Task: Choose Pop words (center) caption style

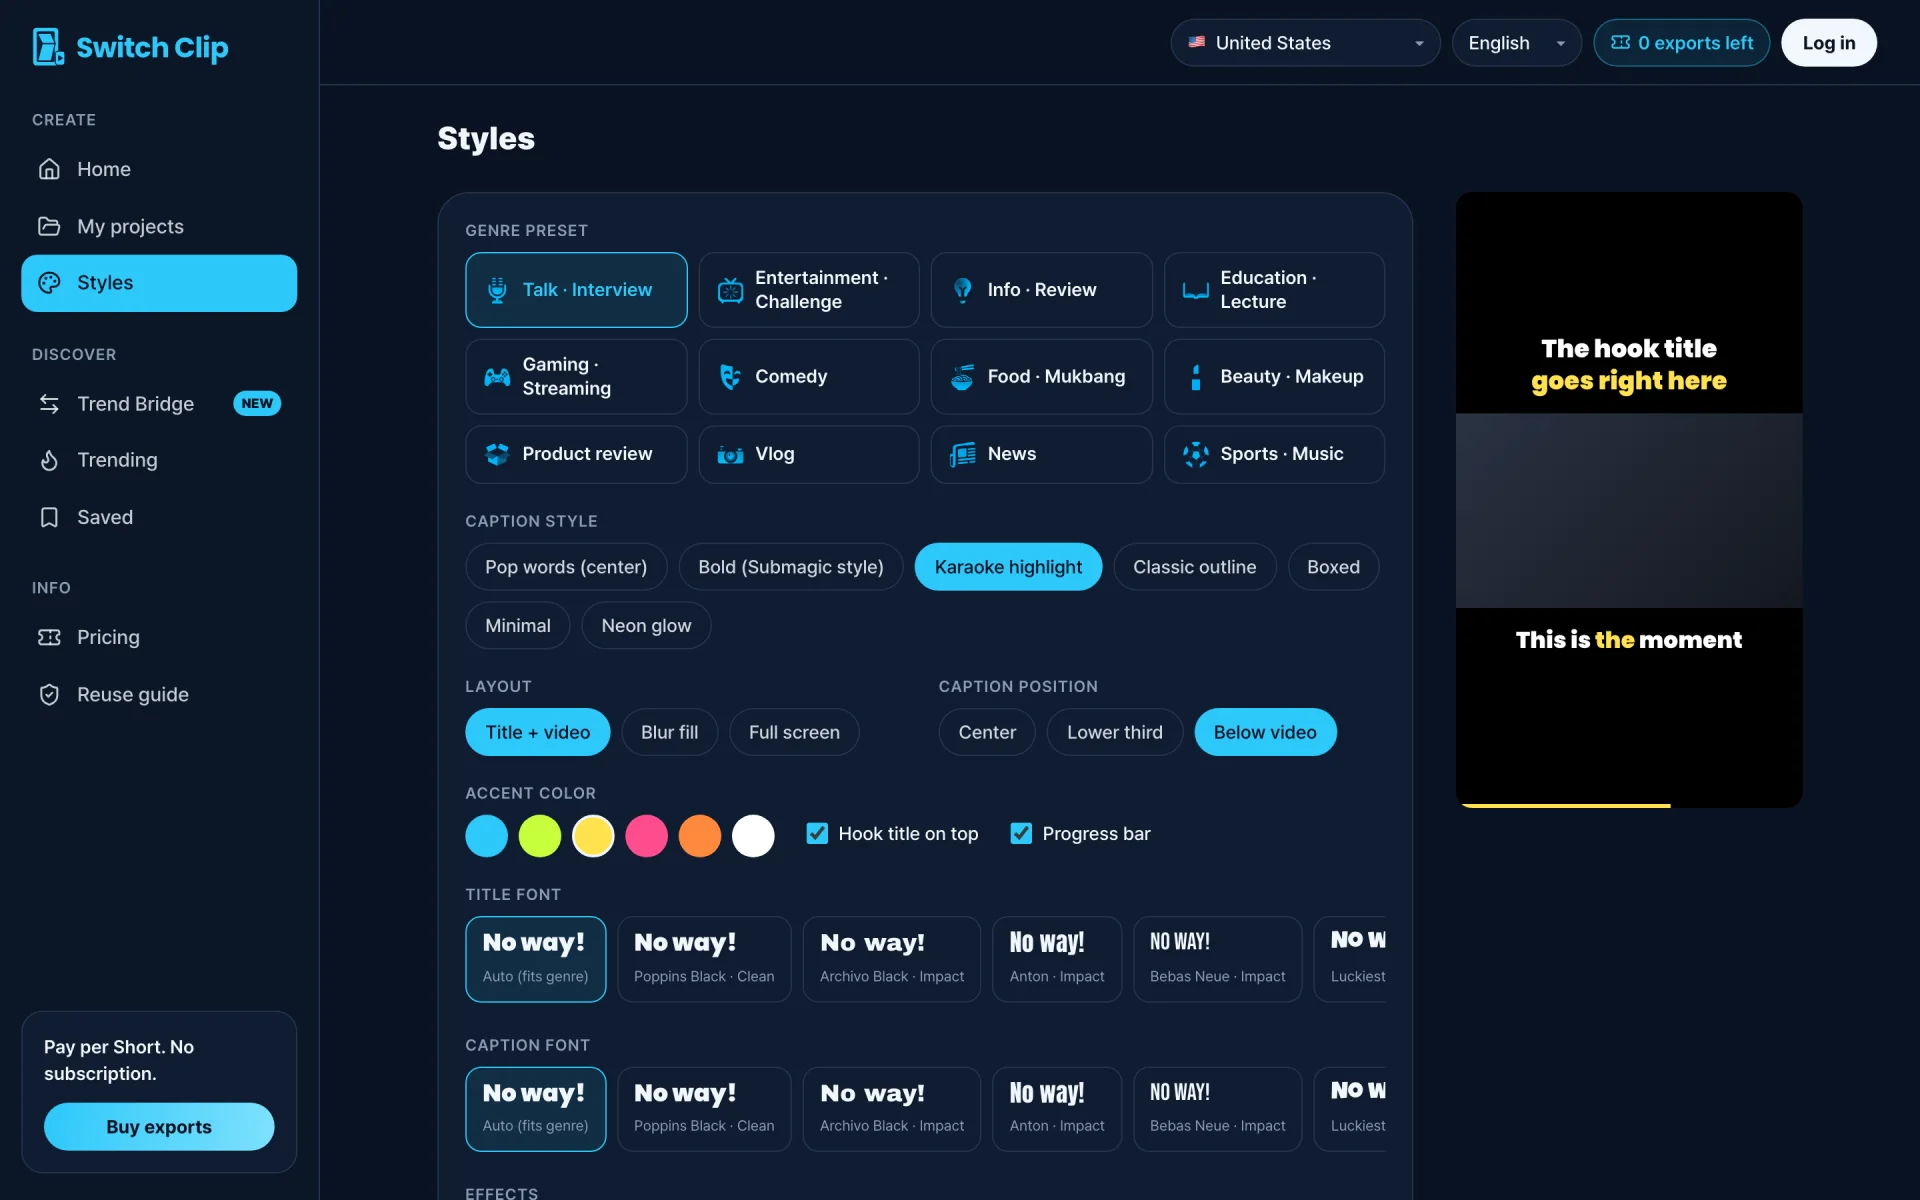Action: pos(566,567)
